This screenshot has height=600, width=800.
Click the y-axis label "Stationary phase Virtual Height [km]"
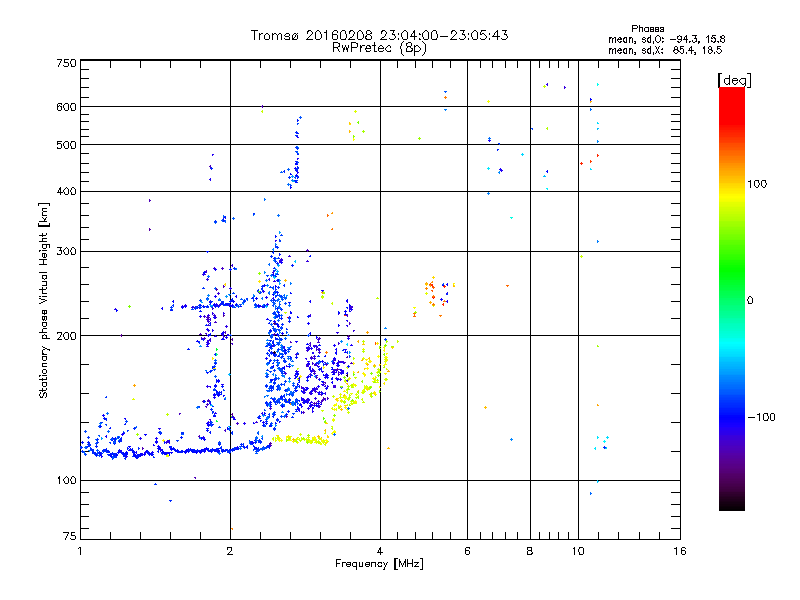coord(43,301)
